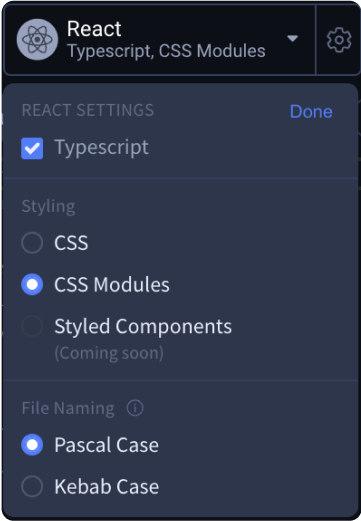The height and width of the screenshot is (521, 361).
Task: Click the File Naming label text
Action: tap(68, 408)
